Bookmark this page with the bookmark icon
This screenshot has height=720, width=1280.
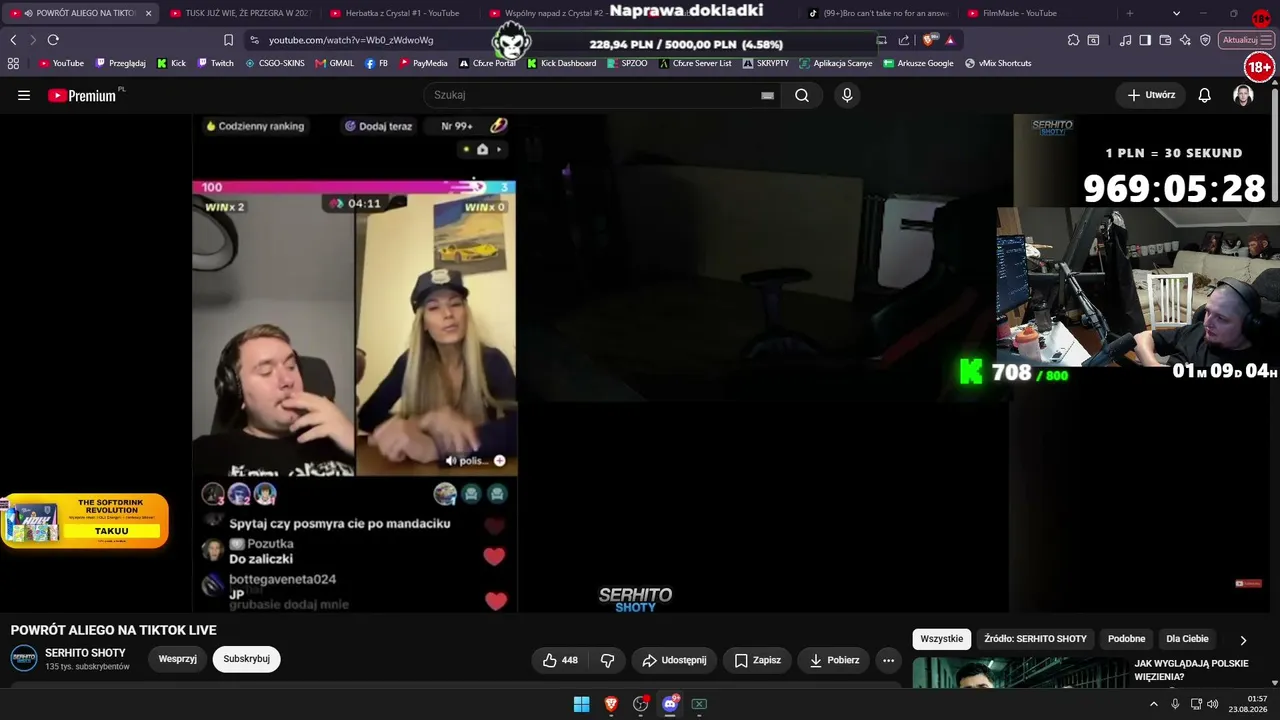(x=228, y=40)
